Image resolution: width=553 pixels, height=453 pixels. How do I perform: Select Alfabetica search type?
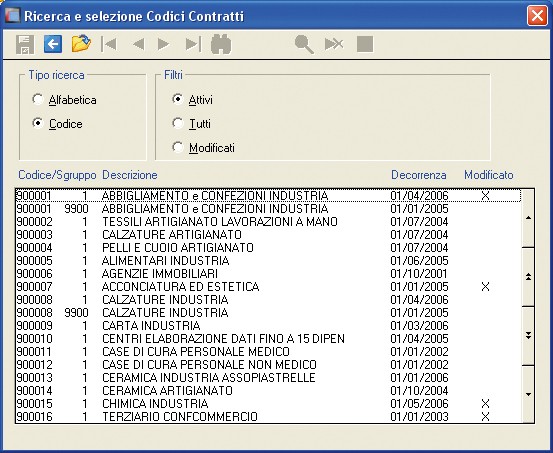(x=64, y=100)
